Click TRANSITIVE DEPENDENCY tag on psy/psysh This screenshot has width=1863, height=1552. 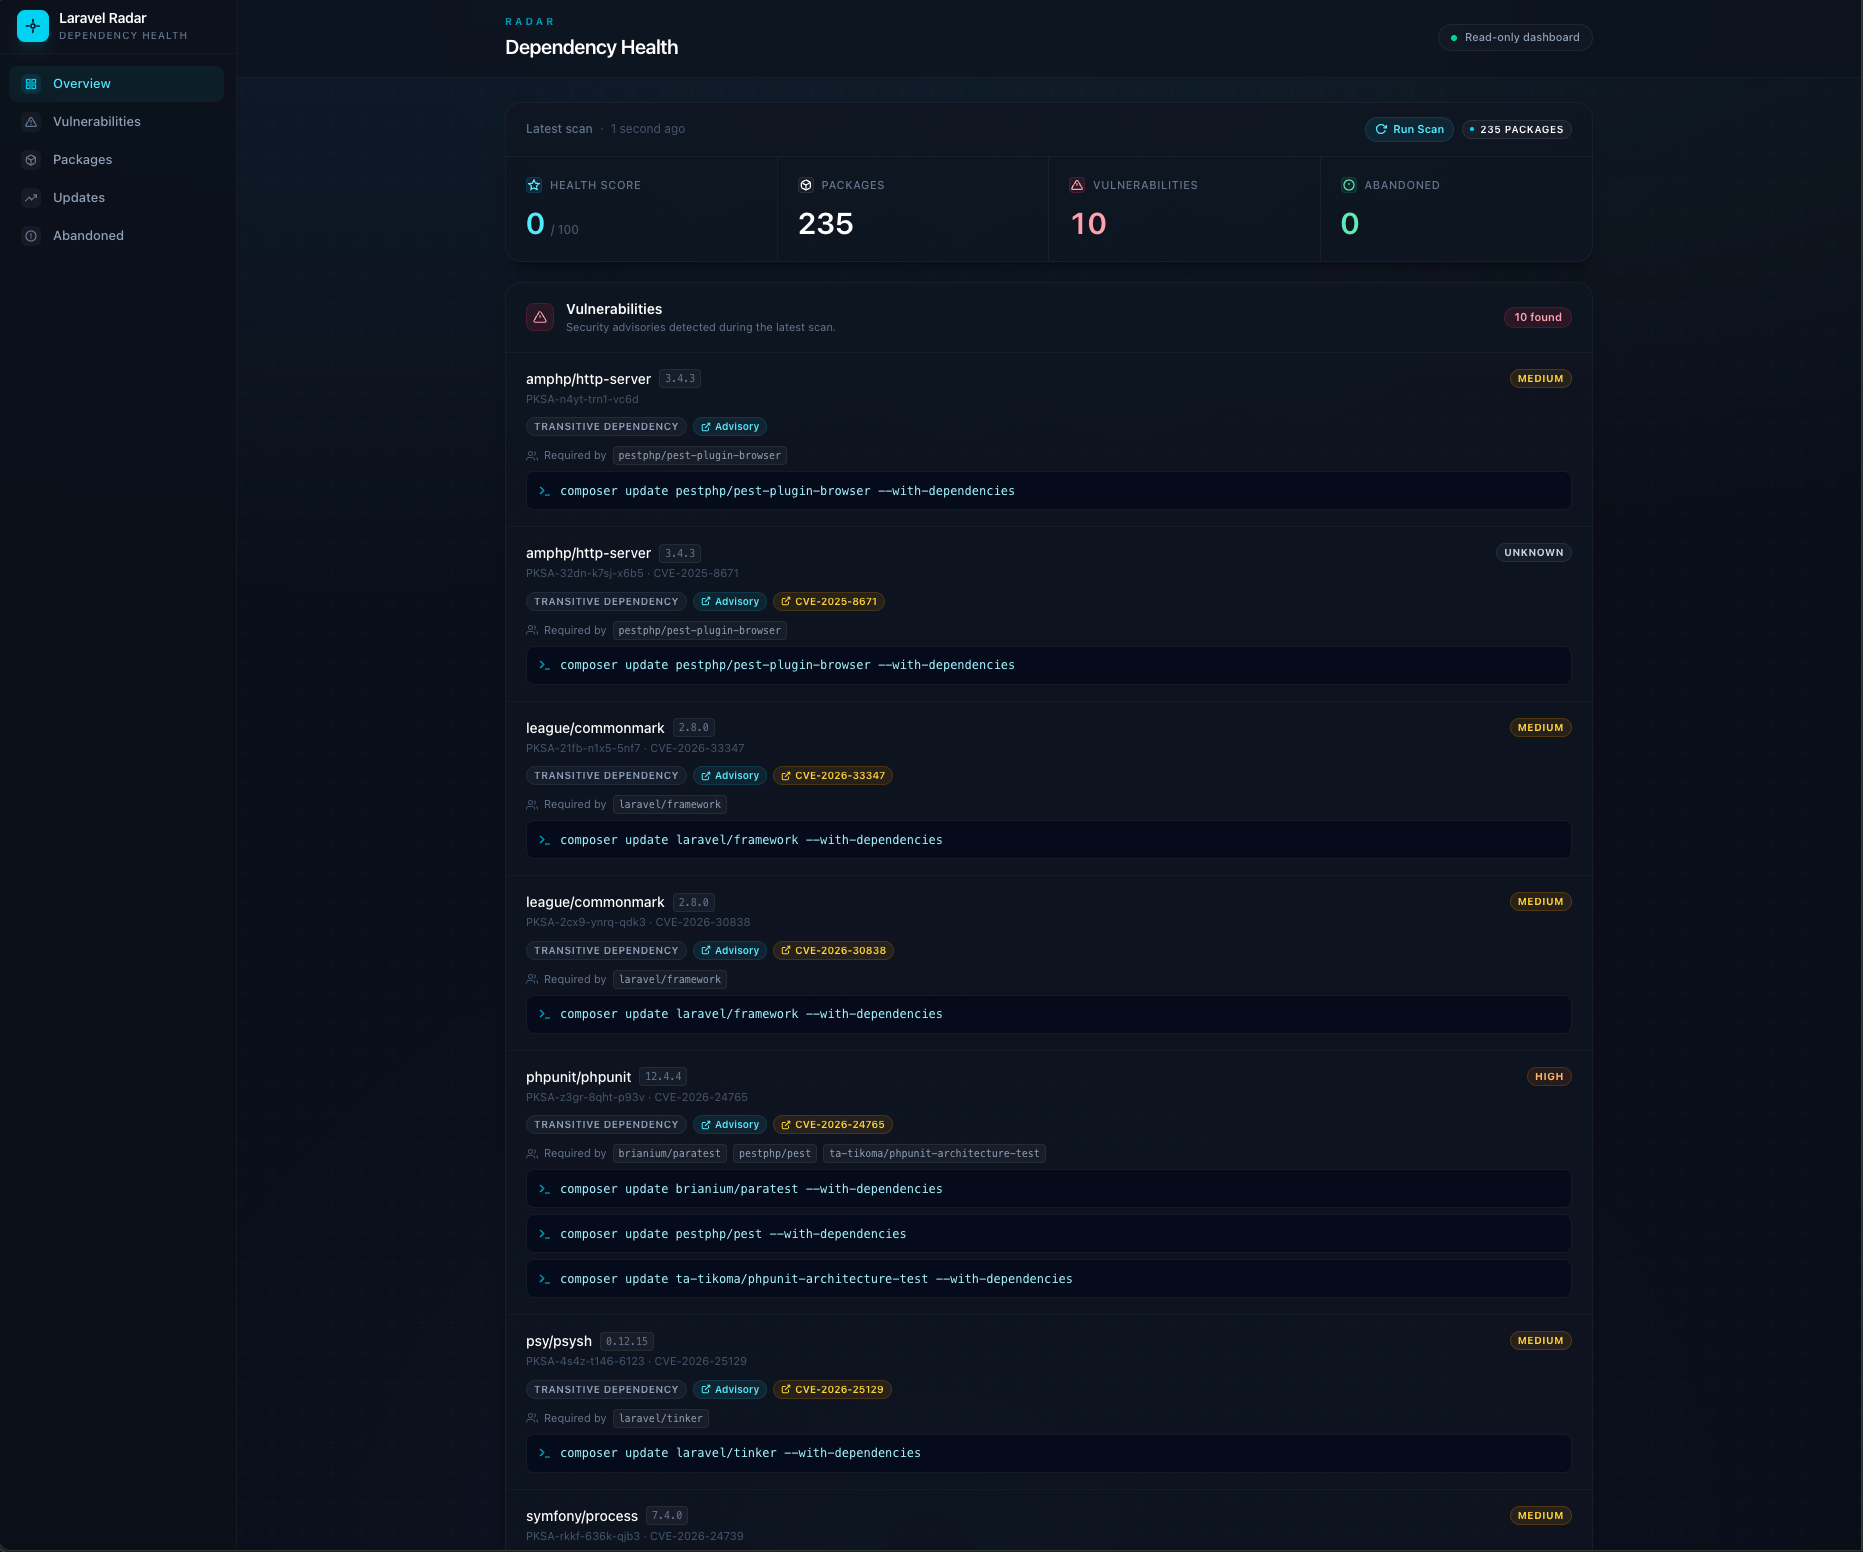(606, 1390)
